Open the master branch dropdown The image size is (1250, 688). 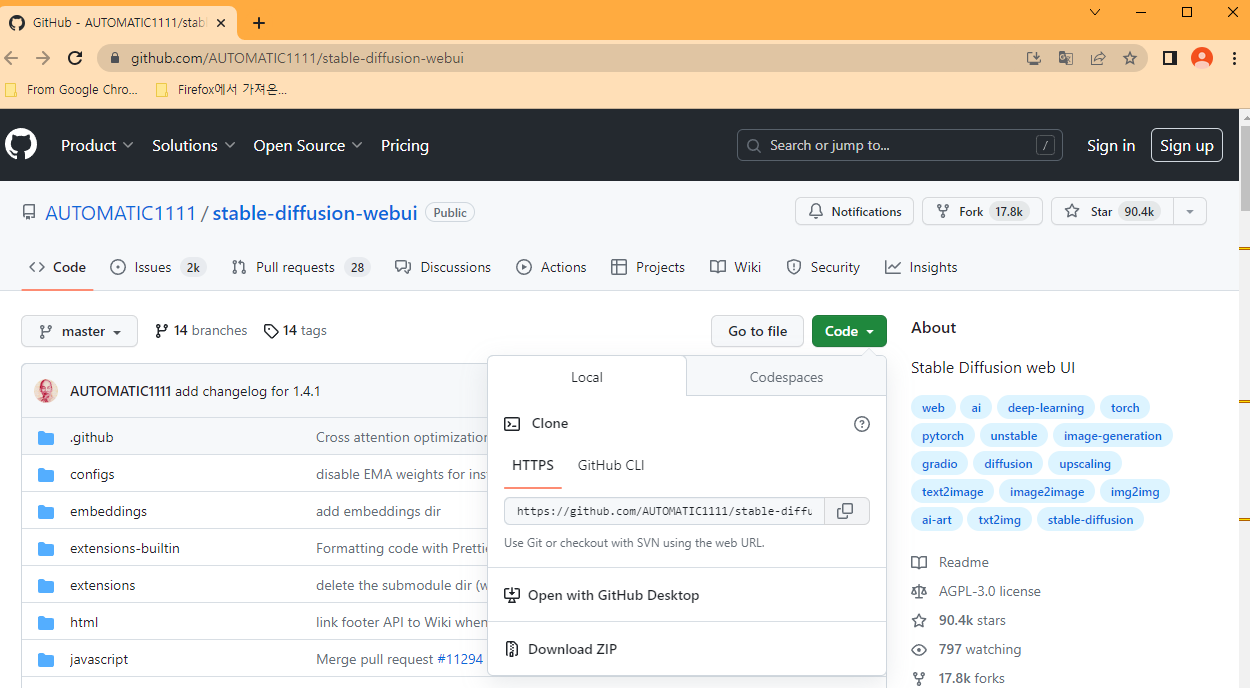click(x=79, y=331)
